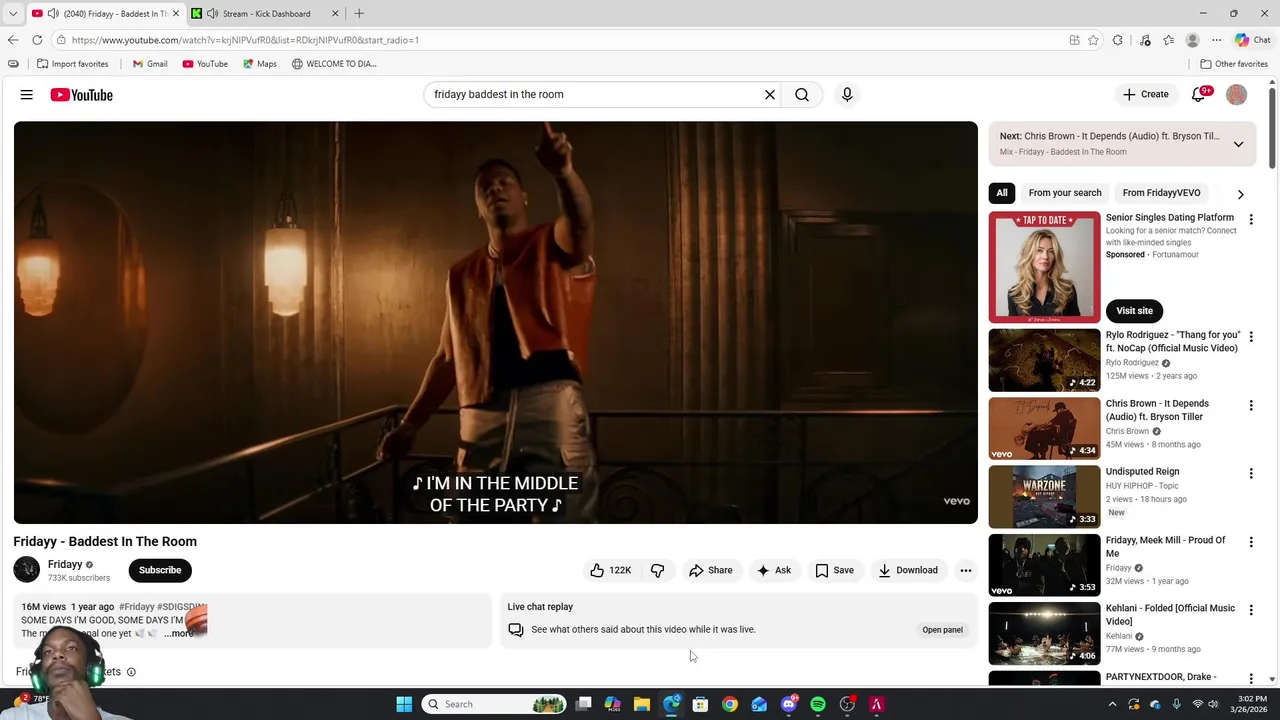Clear the search box with the X

coord(770,95)
